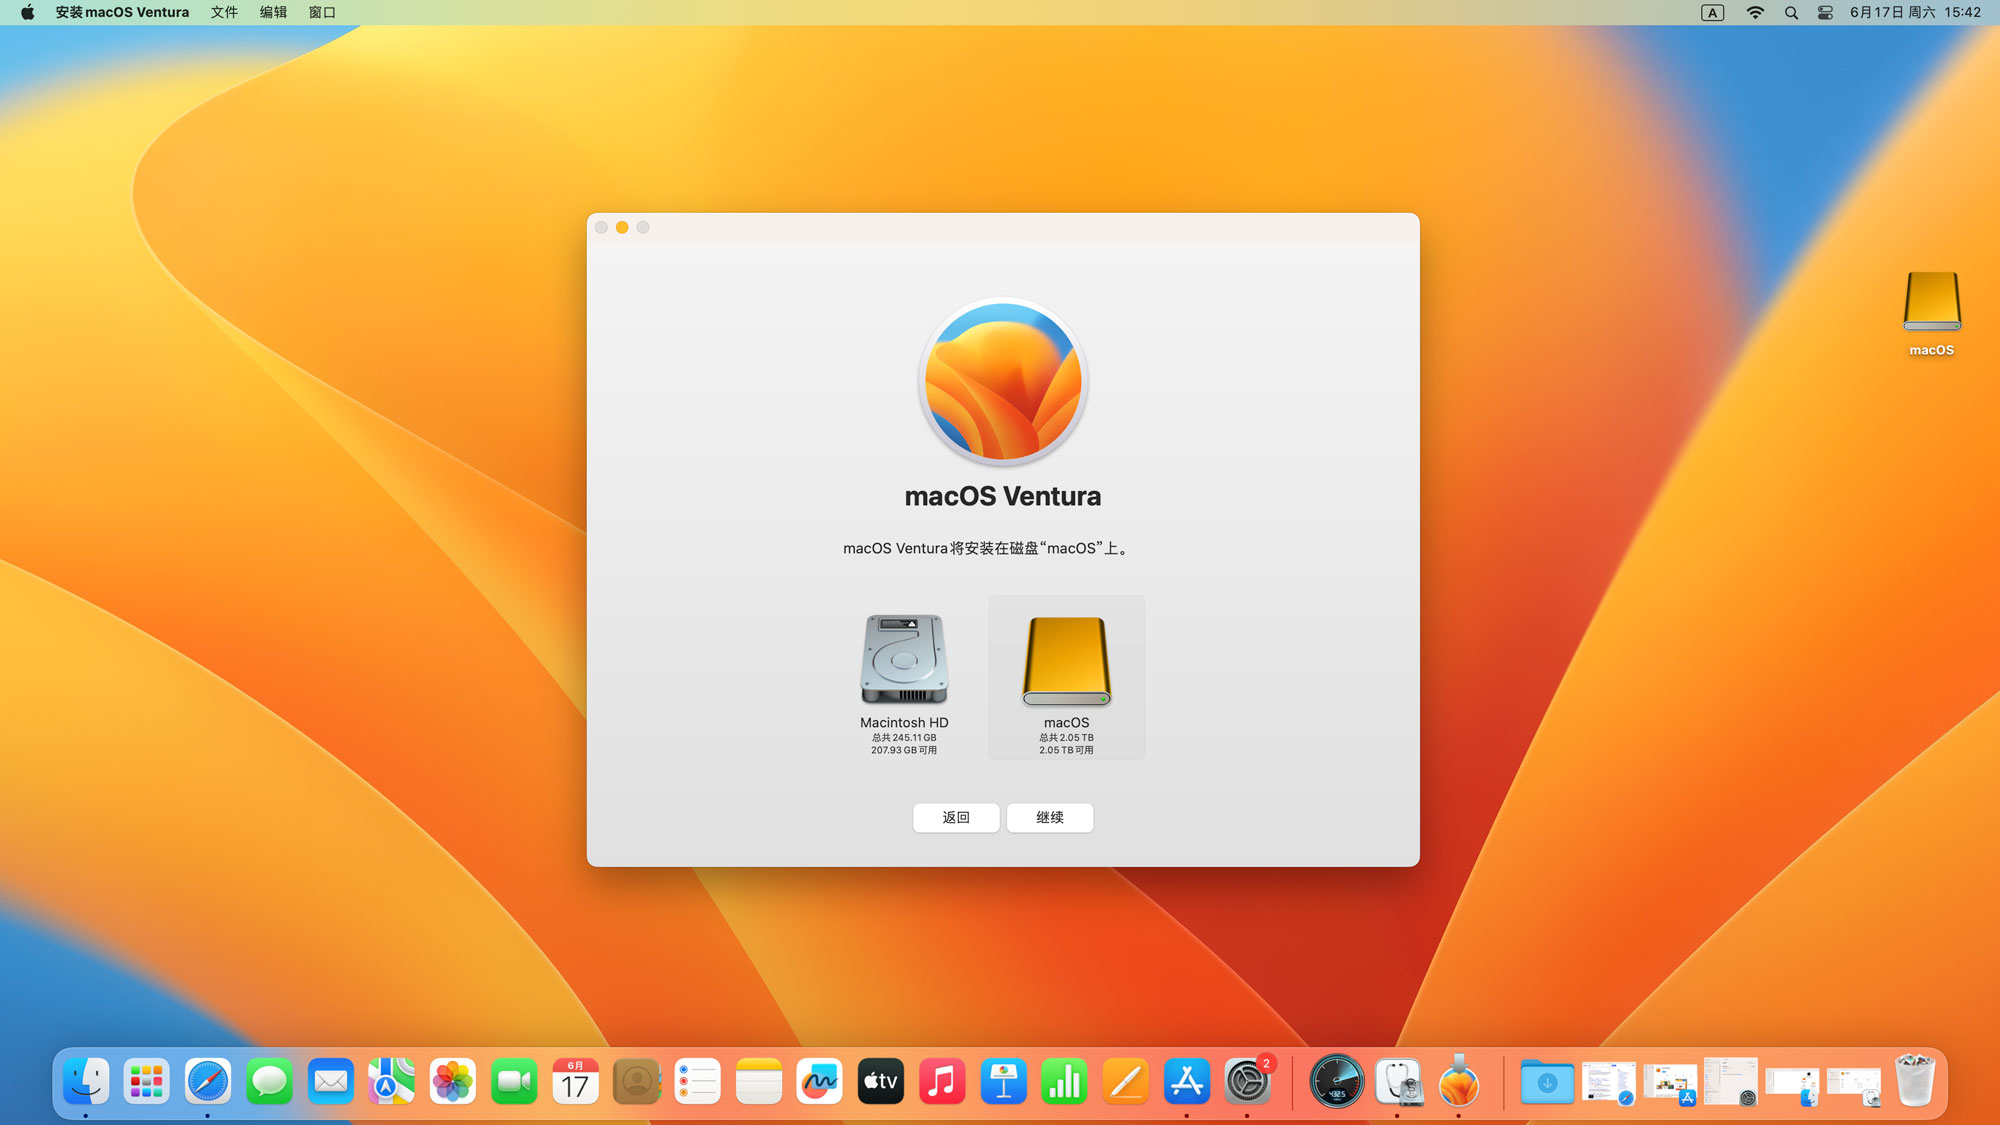Click the 返回 (Back) button
2000x1125 pixels.
click(x=955, y=817)
